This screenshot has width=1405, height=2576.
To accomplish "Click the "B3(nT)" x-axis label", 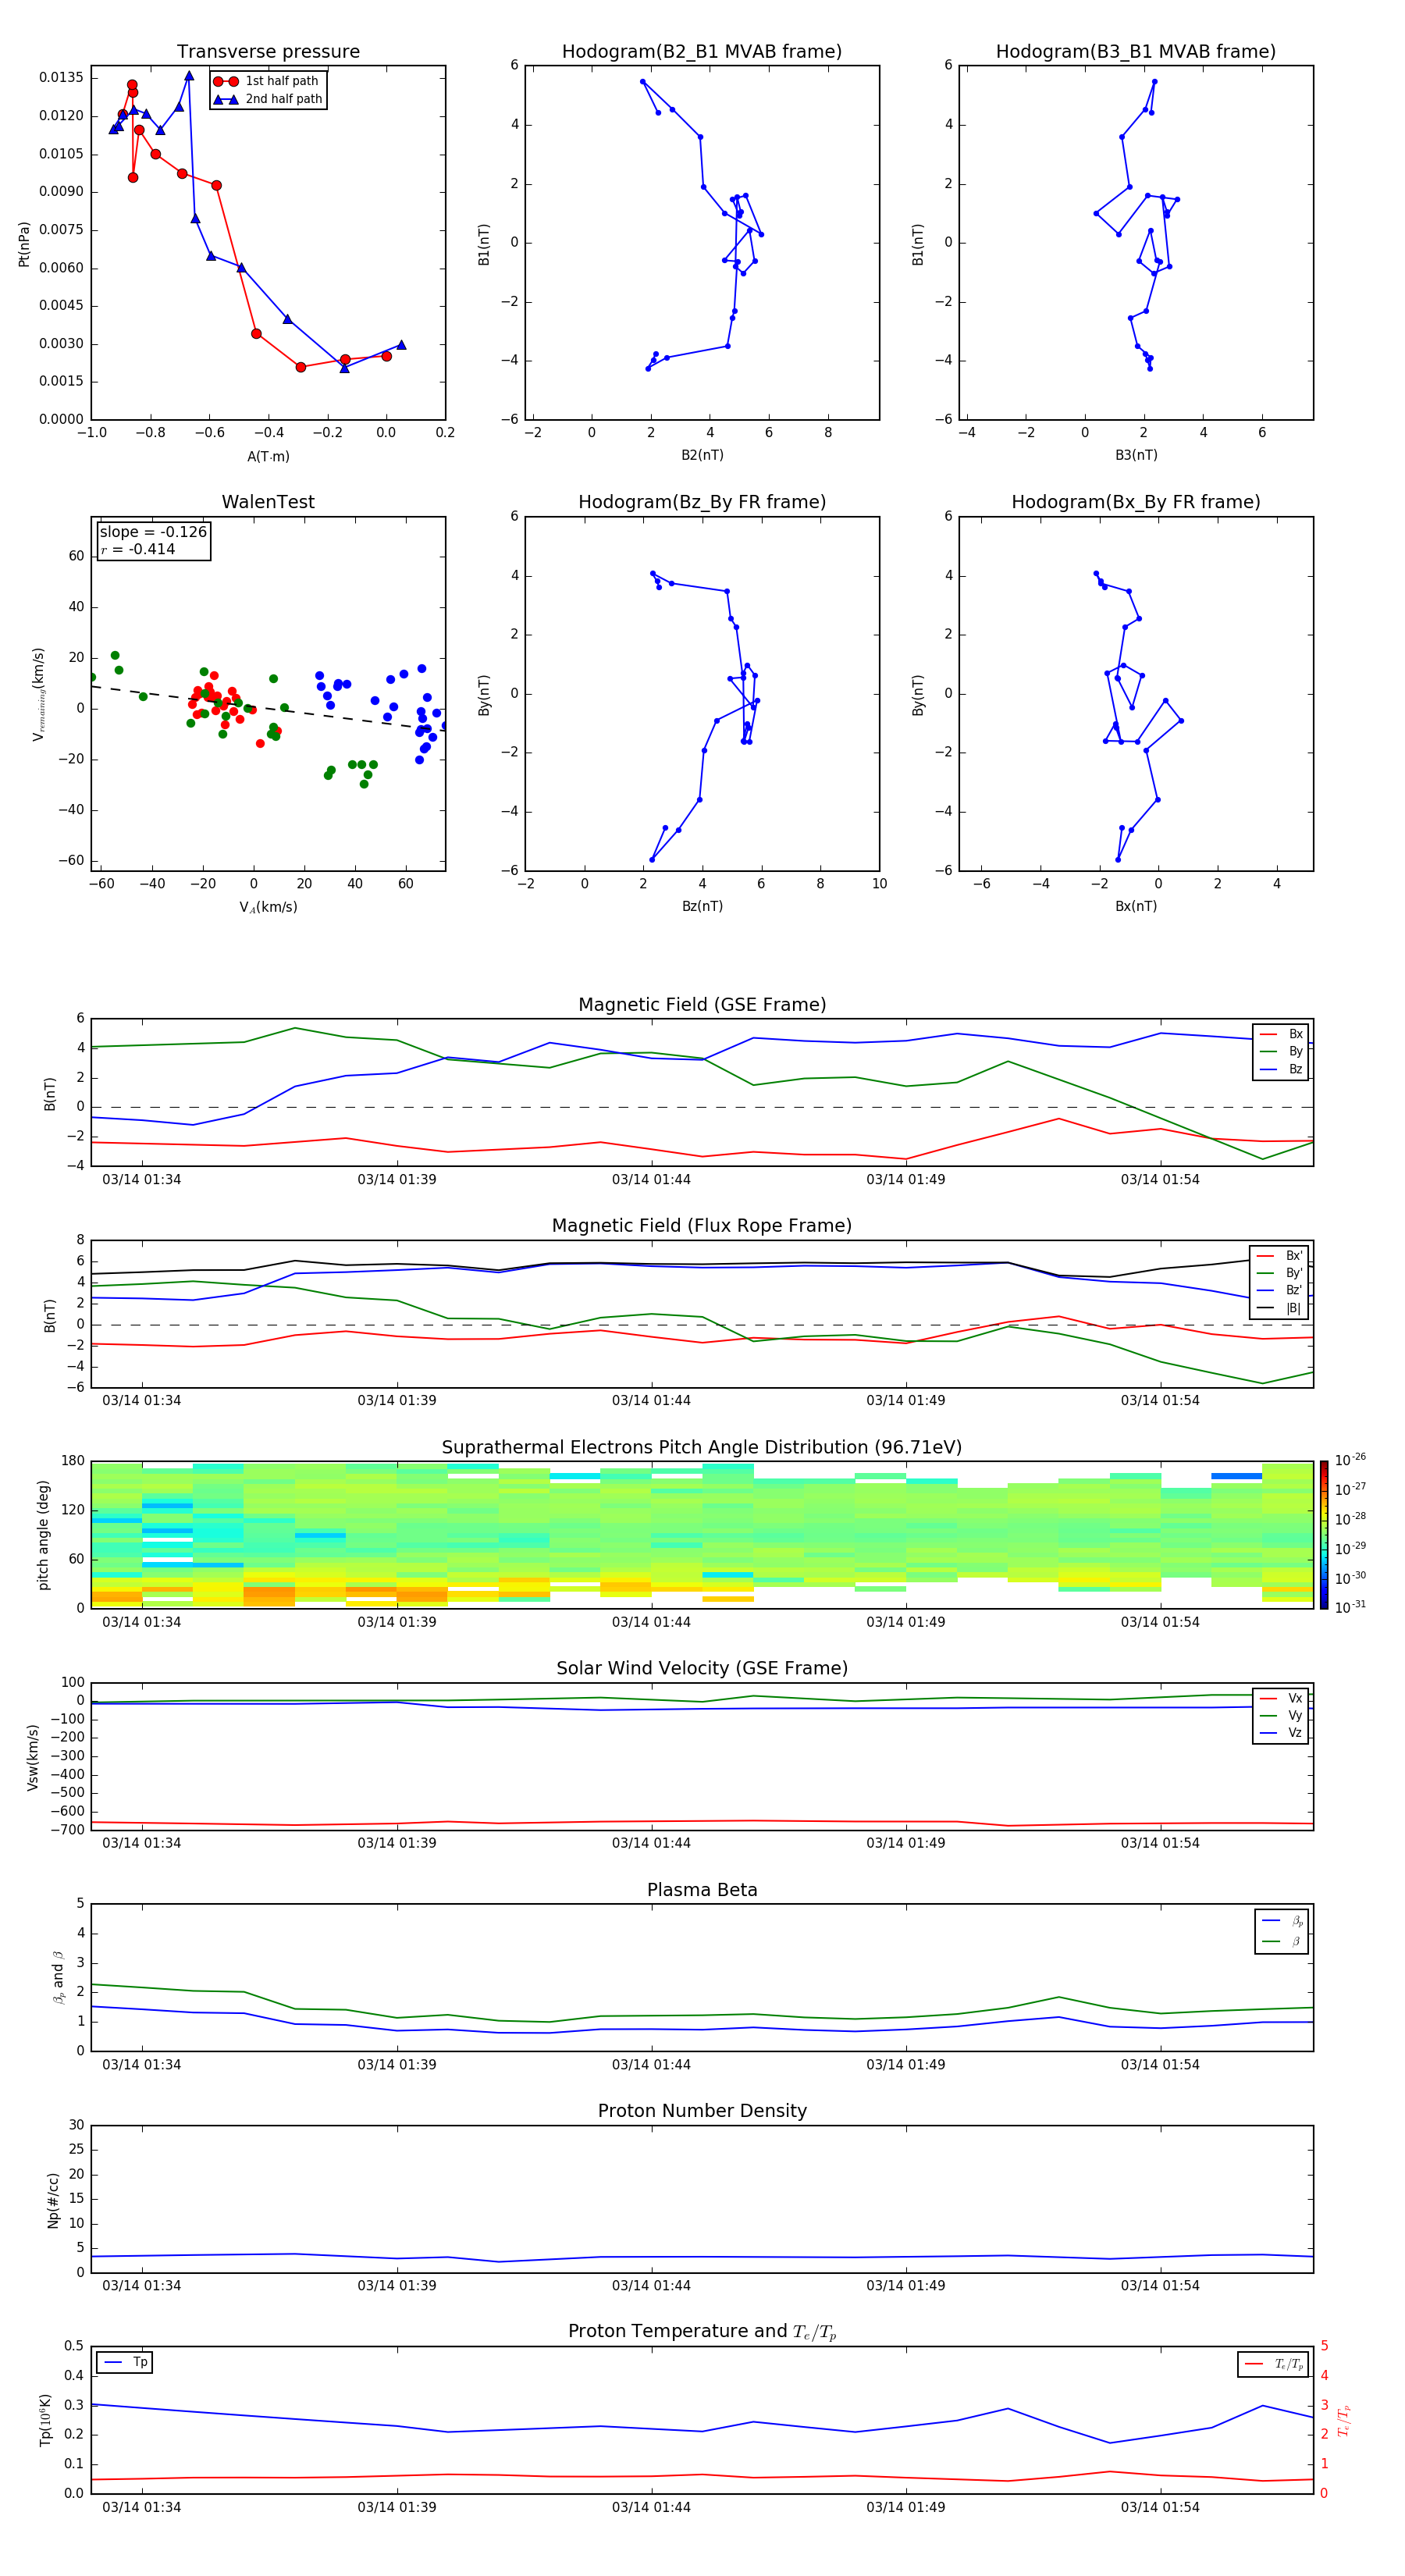I will click(1136, 455).
